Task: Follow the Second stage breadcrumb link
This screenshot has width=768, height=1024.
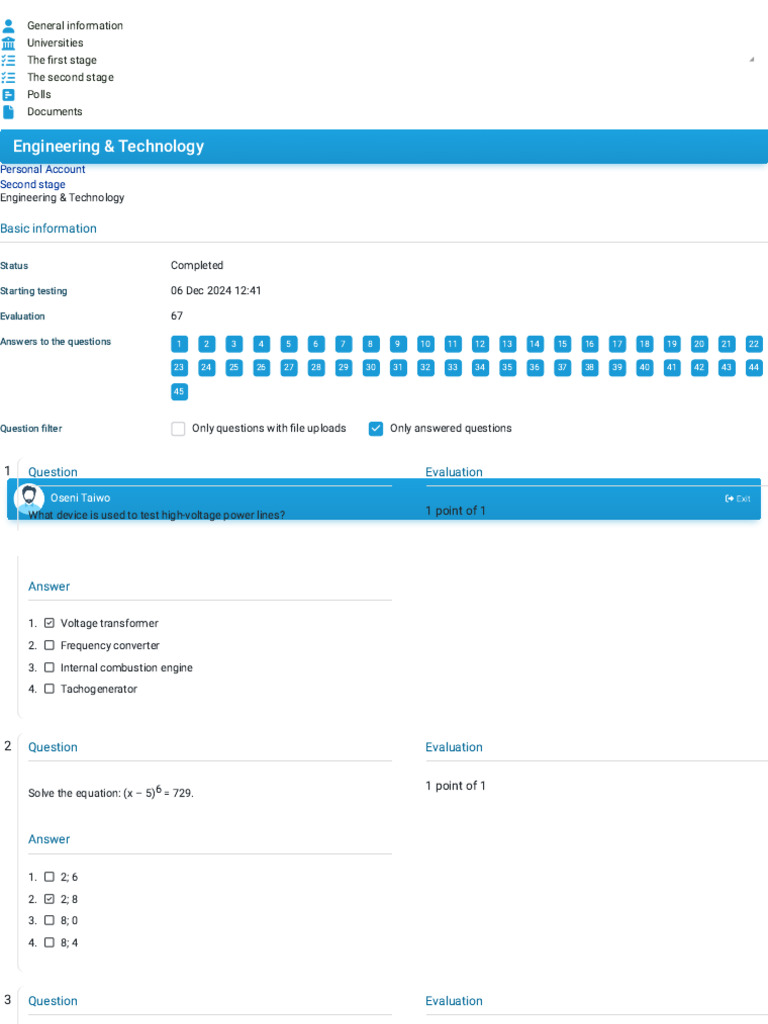Action: [x=33, y=184]
